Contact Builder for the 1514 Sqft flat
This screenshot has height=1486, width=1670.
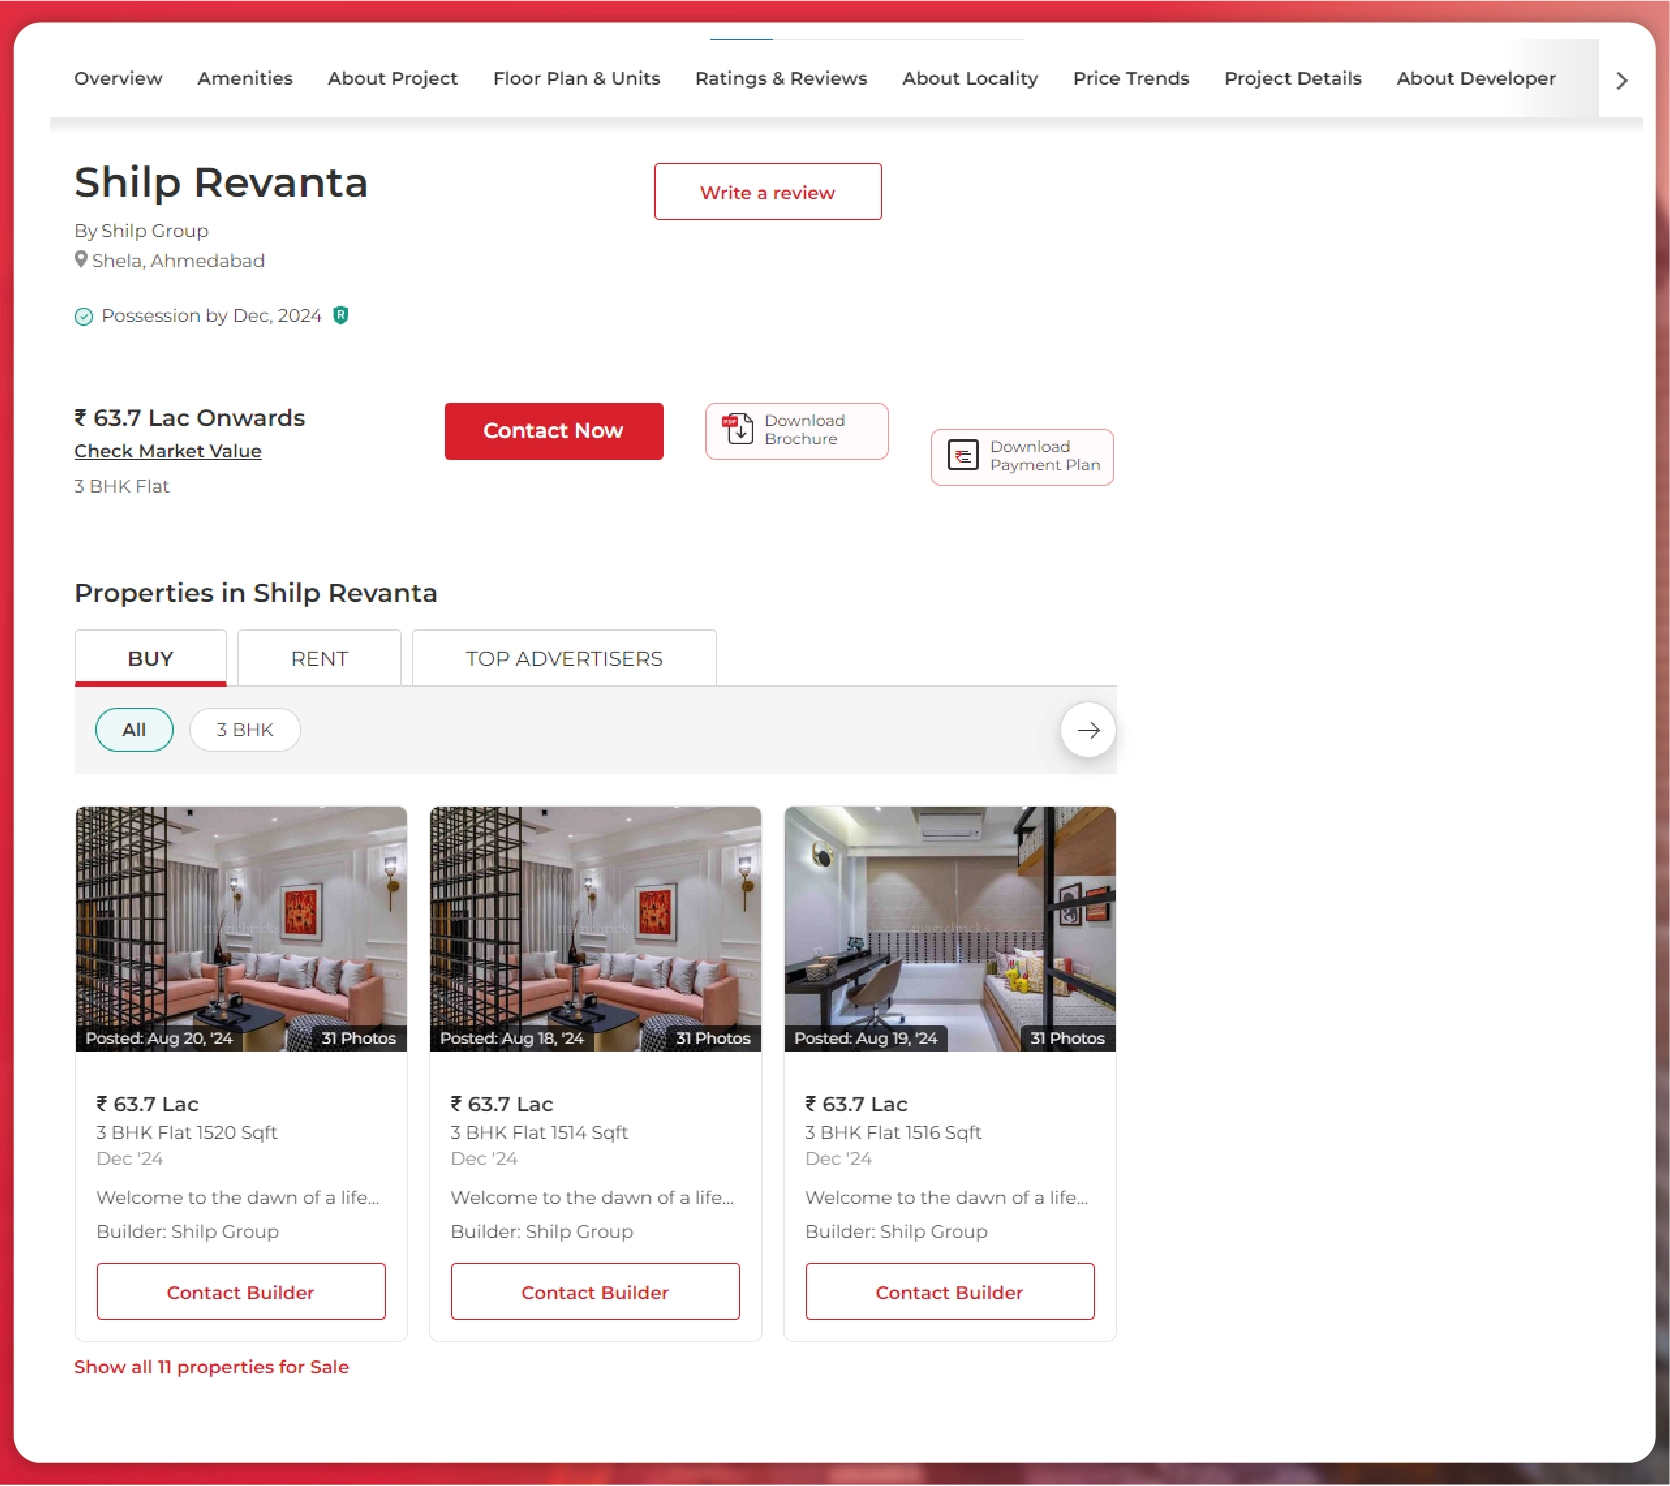(x=595, y=1292)
